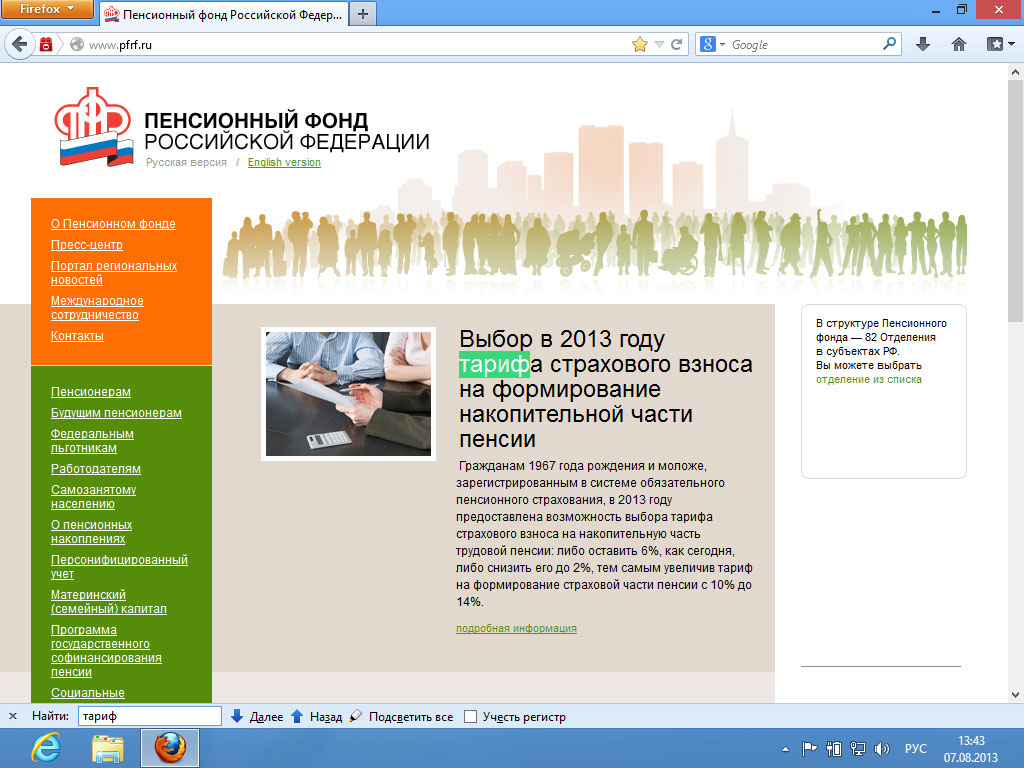The image size is (1024, 768).
Task: Click the browser back arrow button
Action: (19, 44)
